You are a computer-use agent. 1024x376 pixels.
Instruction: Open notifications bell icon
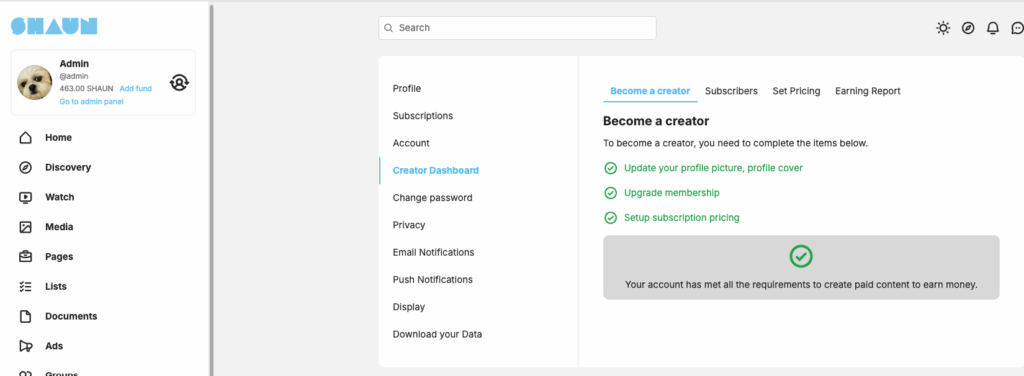[993, 28]
